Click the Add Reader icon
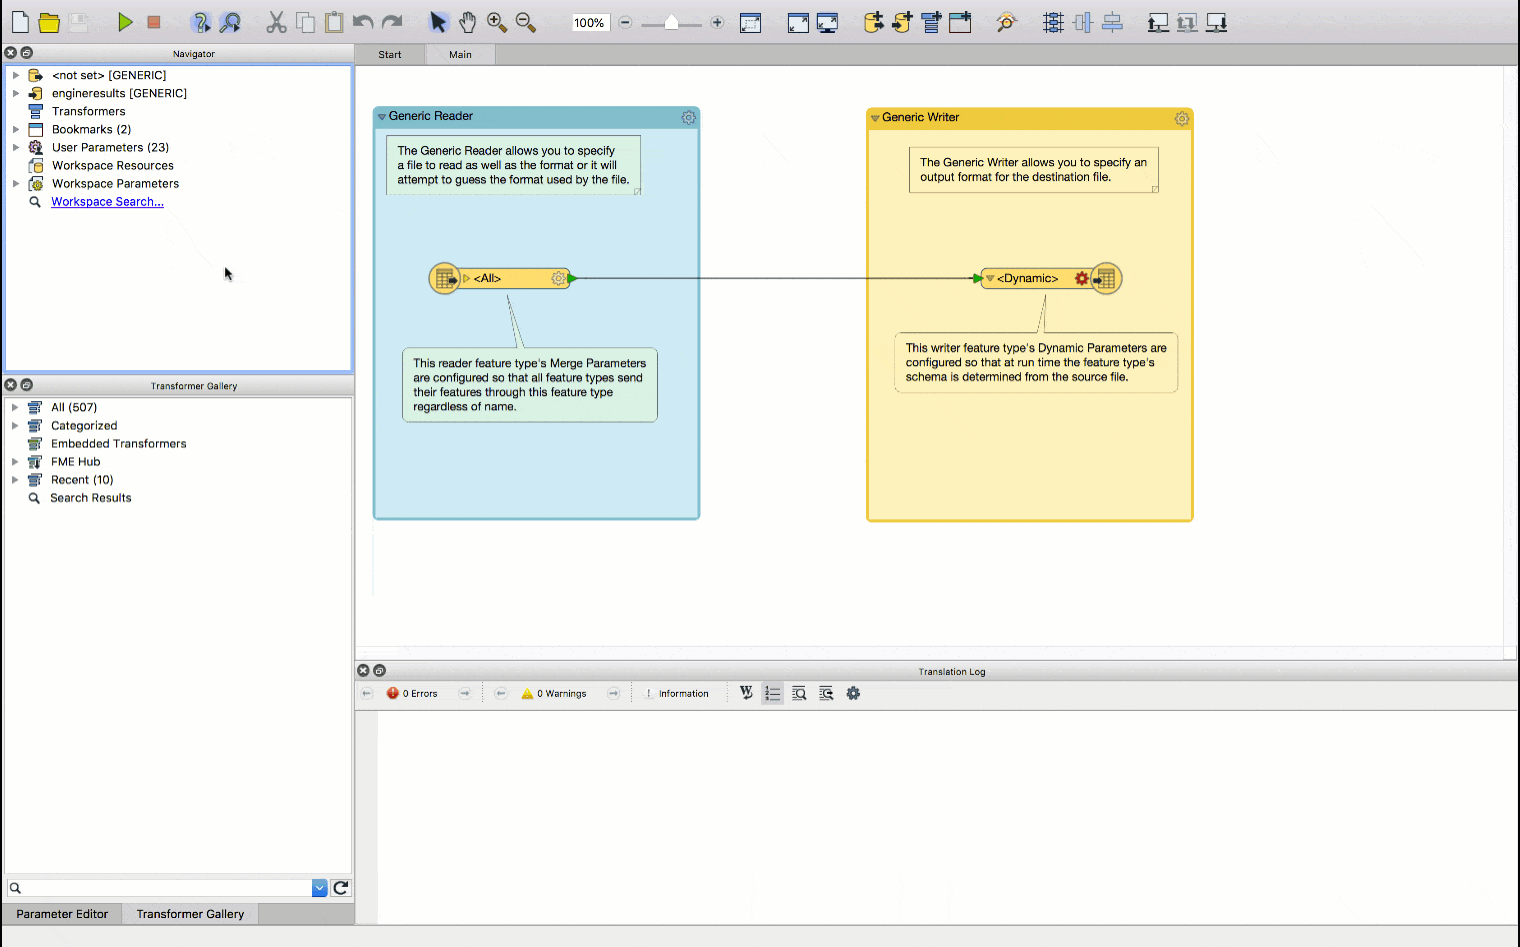Screen dimensions: 1520x947 click(874, 22)
